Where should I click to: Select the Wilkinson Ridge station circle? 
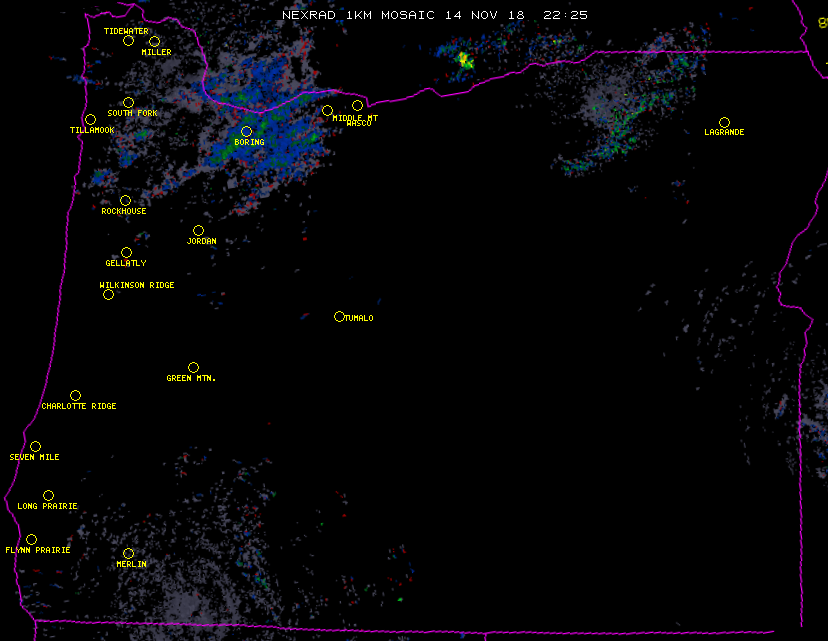[x=108, y=295]
